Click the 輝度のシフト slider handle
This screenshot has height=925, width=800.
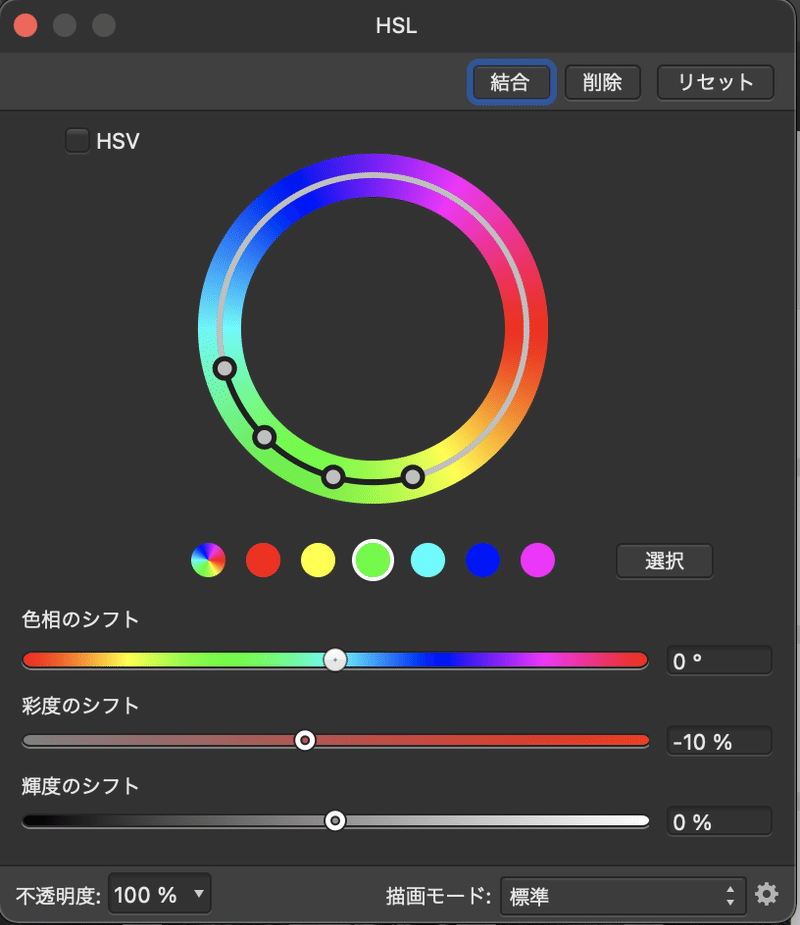(335, 820)
